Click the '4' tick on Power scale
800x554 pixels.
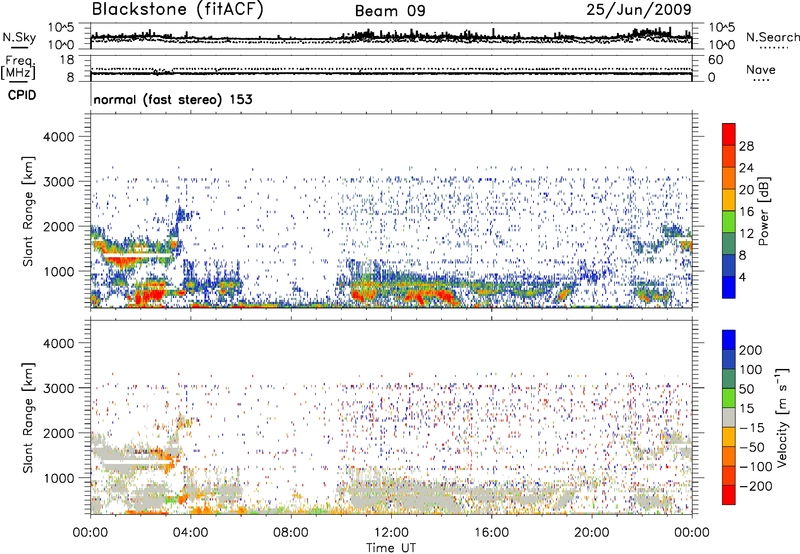pyautogui.click(x=742, y=277)
